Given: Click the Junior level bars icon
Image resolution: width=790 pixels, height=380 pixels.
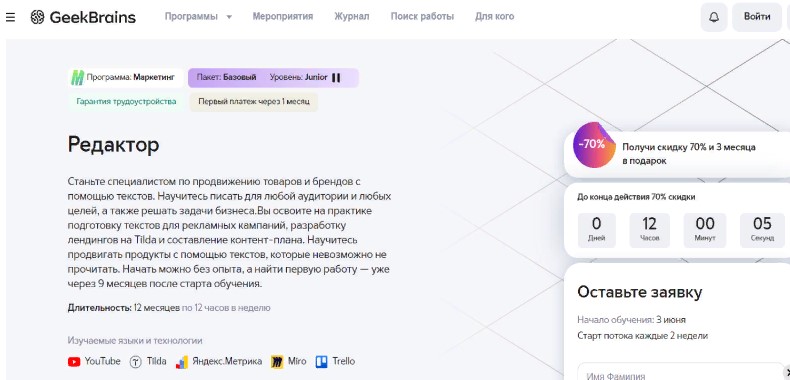Looking at the screenshot, I should coord(336,78).
